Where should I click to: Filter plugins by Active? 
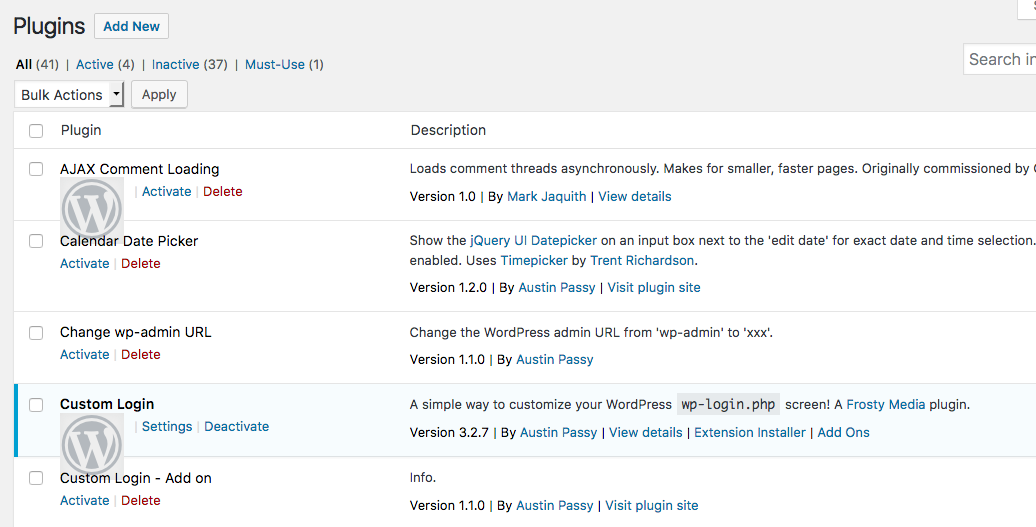pyautogui.click(x=94, y=64)
